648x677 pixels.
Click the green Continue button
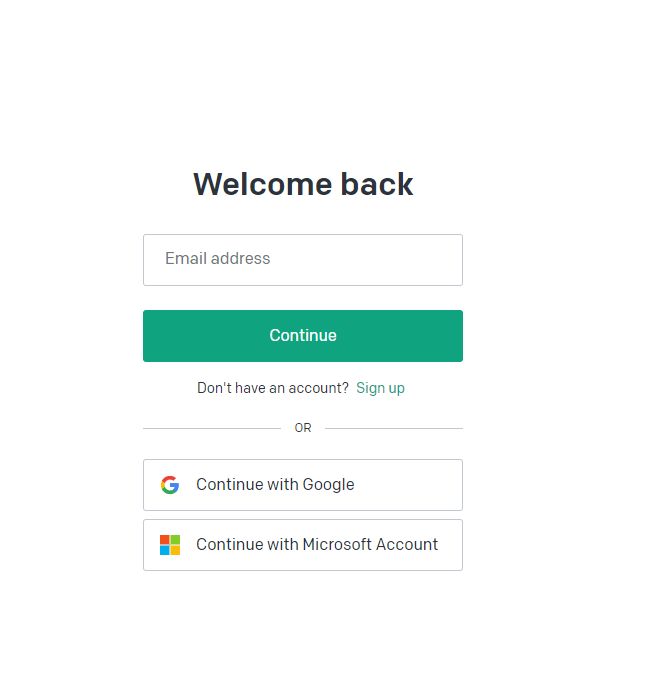[303, 336]
